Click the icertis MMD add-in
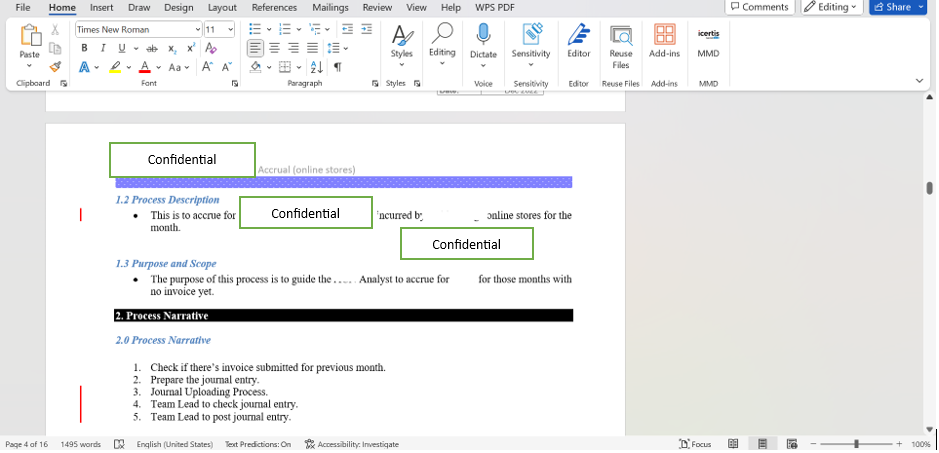939x453 pixels. coord(708,41)
